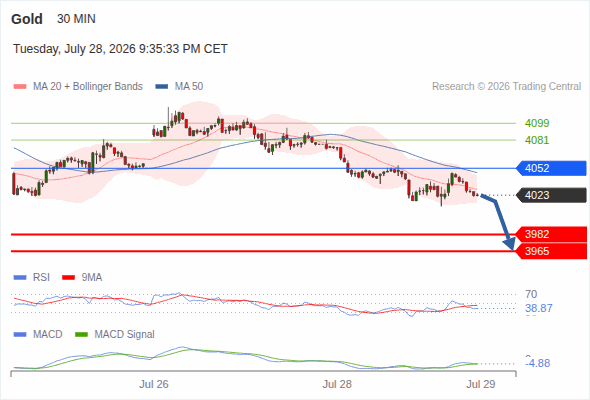Click the Jul 26 date axis marker
The height and width of the screenshot is (400, 590).
154,385
